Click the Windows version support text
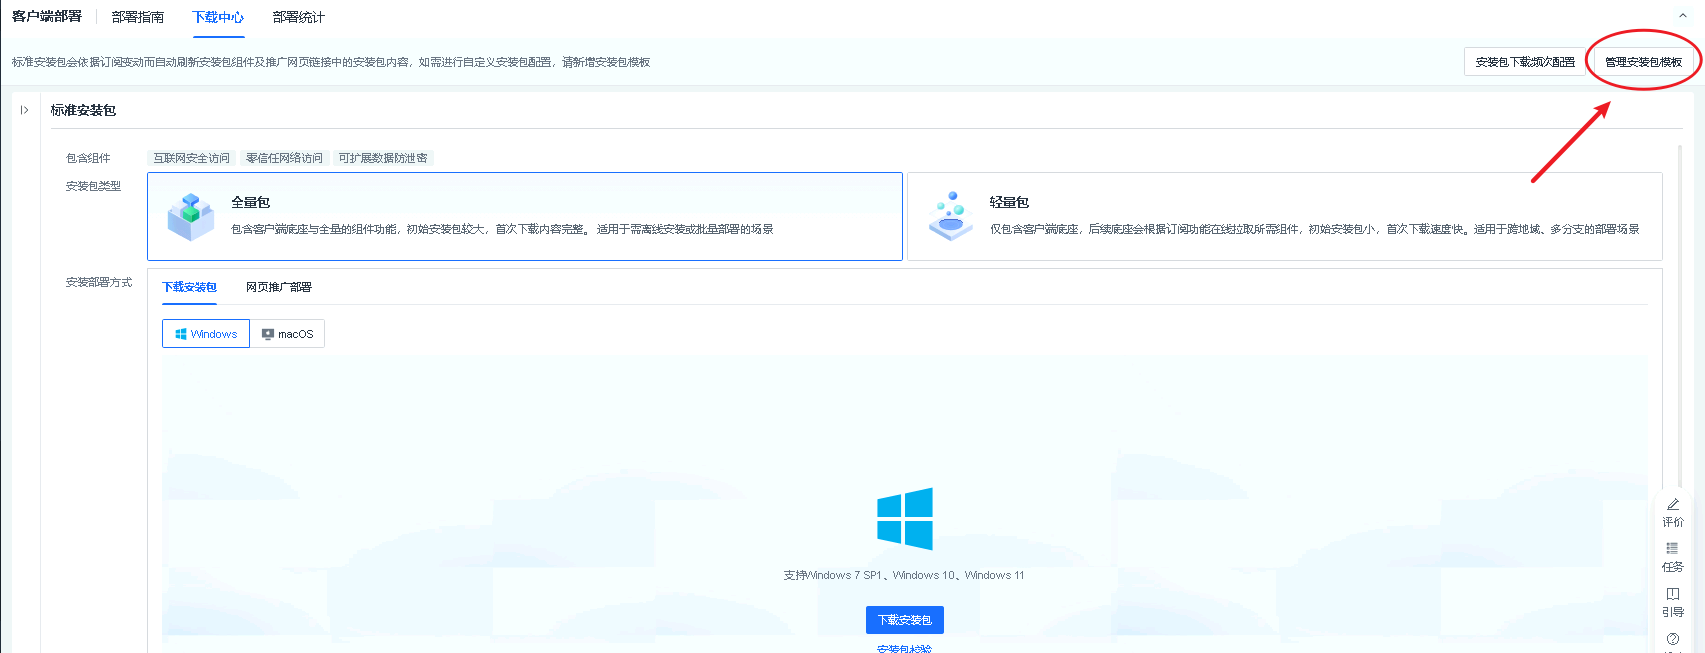This screenshot has width=1705, height=653. point(904,575)
